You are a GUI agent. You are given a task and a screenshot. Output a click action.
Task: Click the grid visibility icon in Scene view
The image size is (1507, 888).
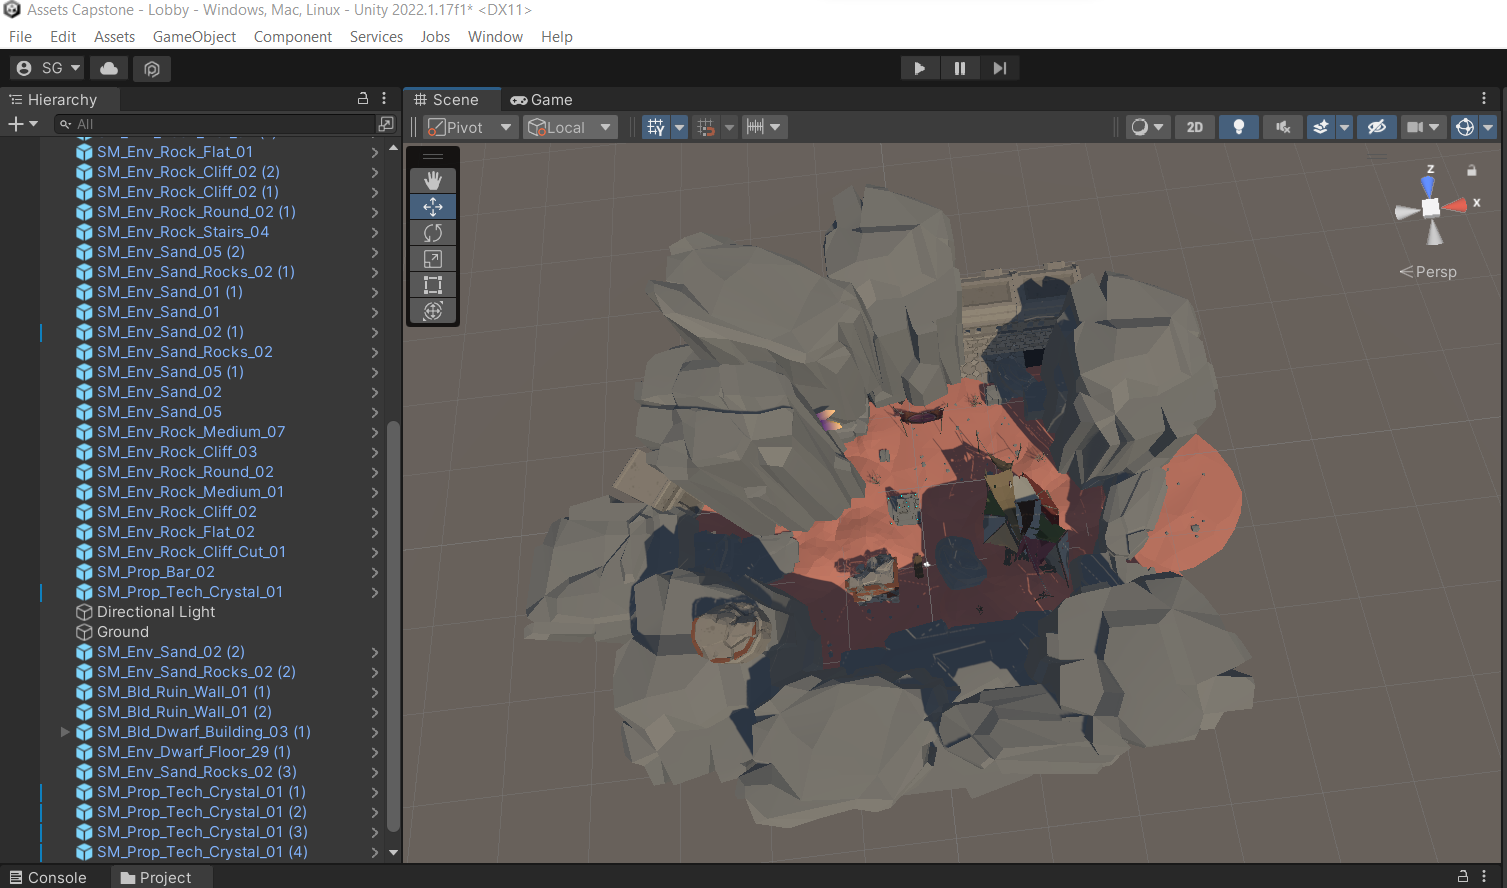[655, 127]
